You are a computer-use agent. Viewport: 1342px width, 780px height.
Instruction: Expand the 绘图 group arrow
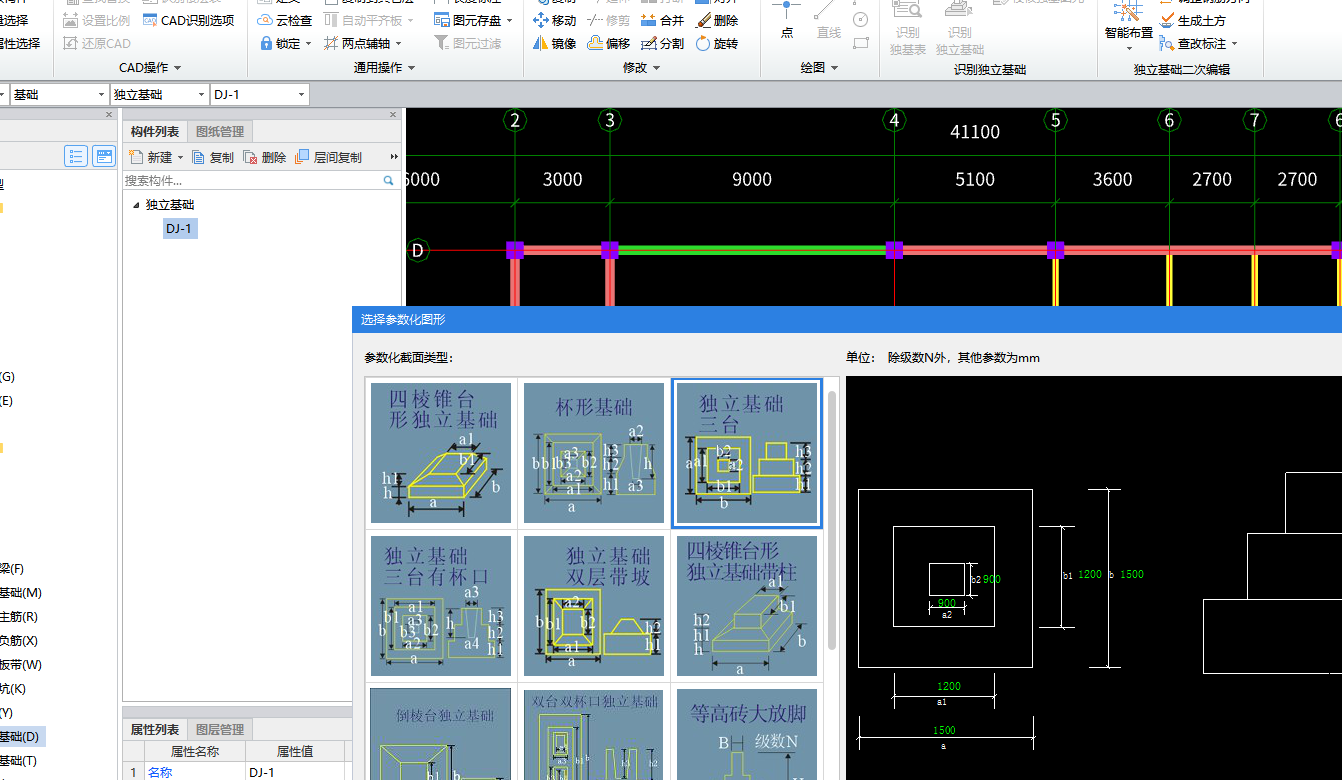[834, 68]
